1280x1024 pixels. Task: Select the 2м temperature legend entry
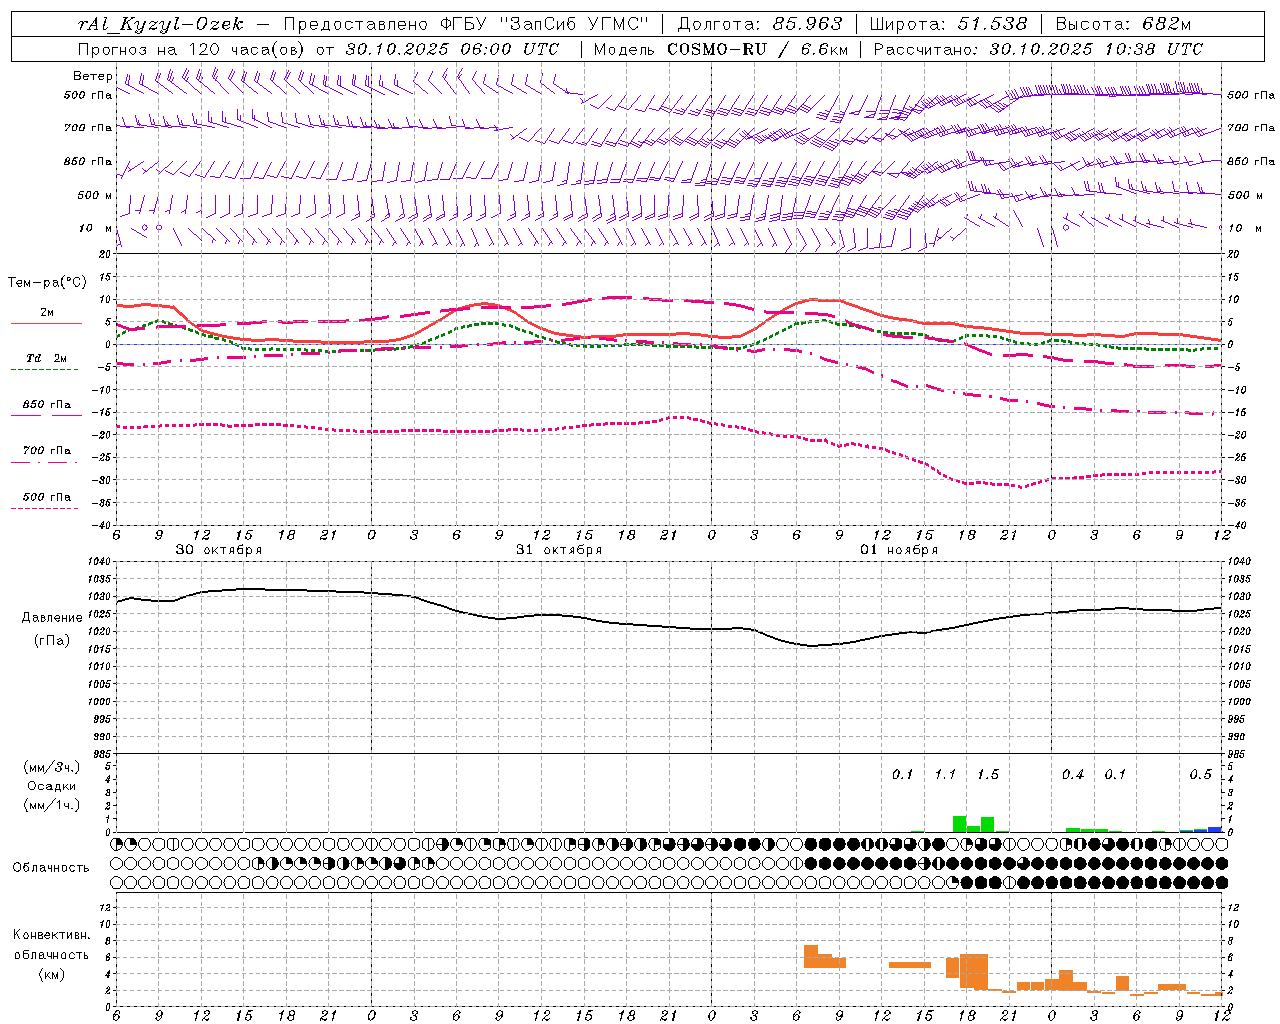tap(47, 313)
